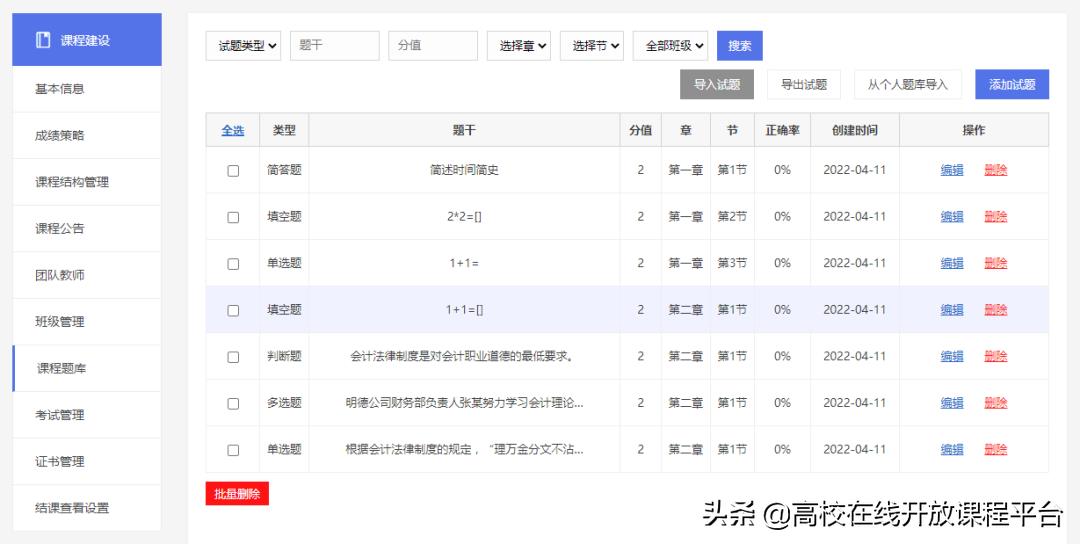Open 证书管理 from the side menu
The width and height of the screenshot is (1080, 544).
click(x=60, y=462)
